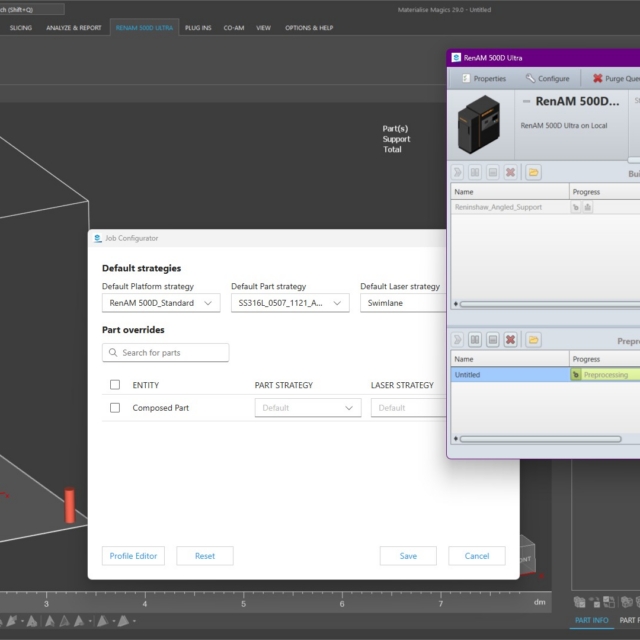This screenshot has height=640, width=640.
Task: Tick the Composed Part checkbox
Action: (x=115, y=407)
